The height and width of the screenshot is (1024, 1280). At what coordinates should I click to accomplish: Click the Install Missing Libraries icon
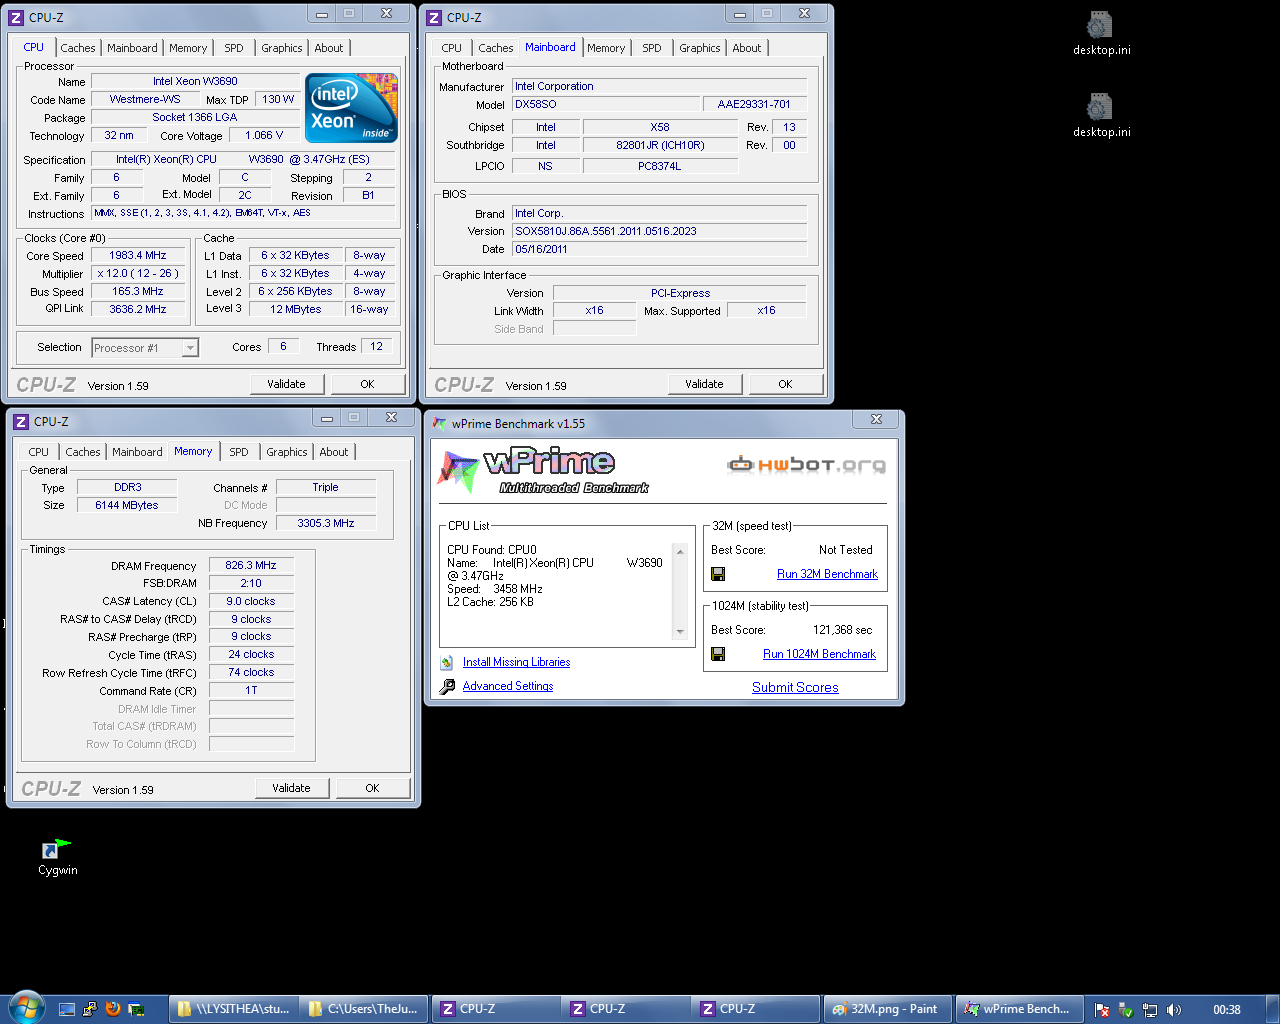pyautogui.click(x=447, y=662)
